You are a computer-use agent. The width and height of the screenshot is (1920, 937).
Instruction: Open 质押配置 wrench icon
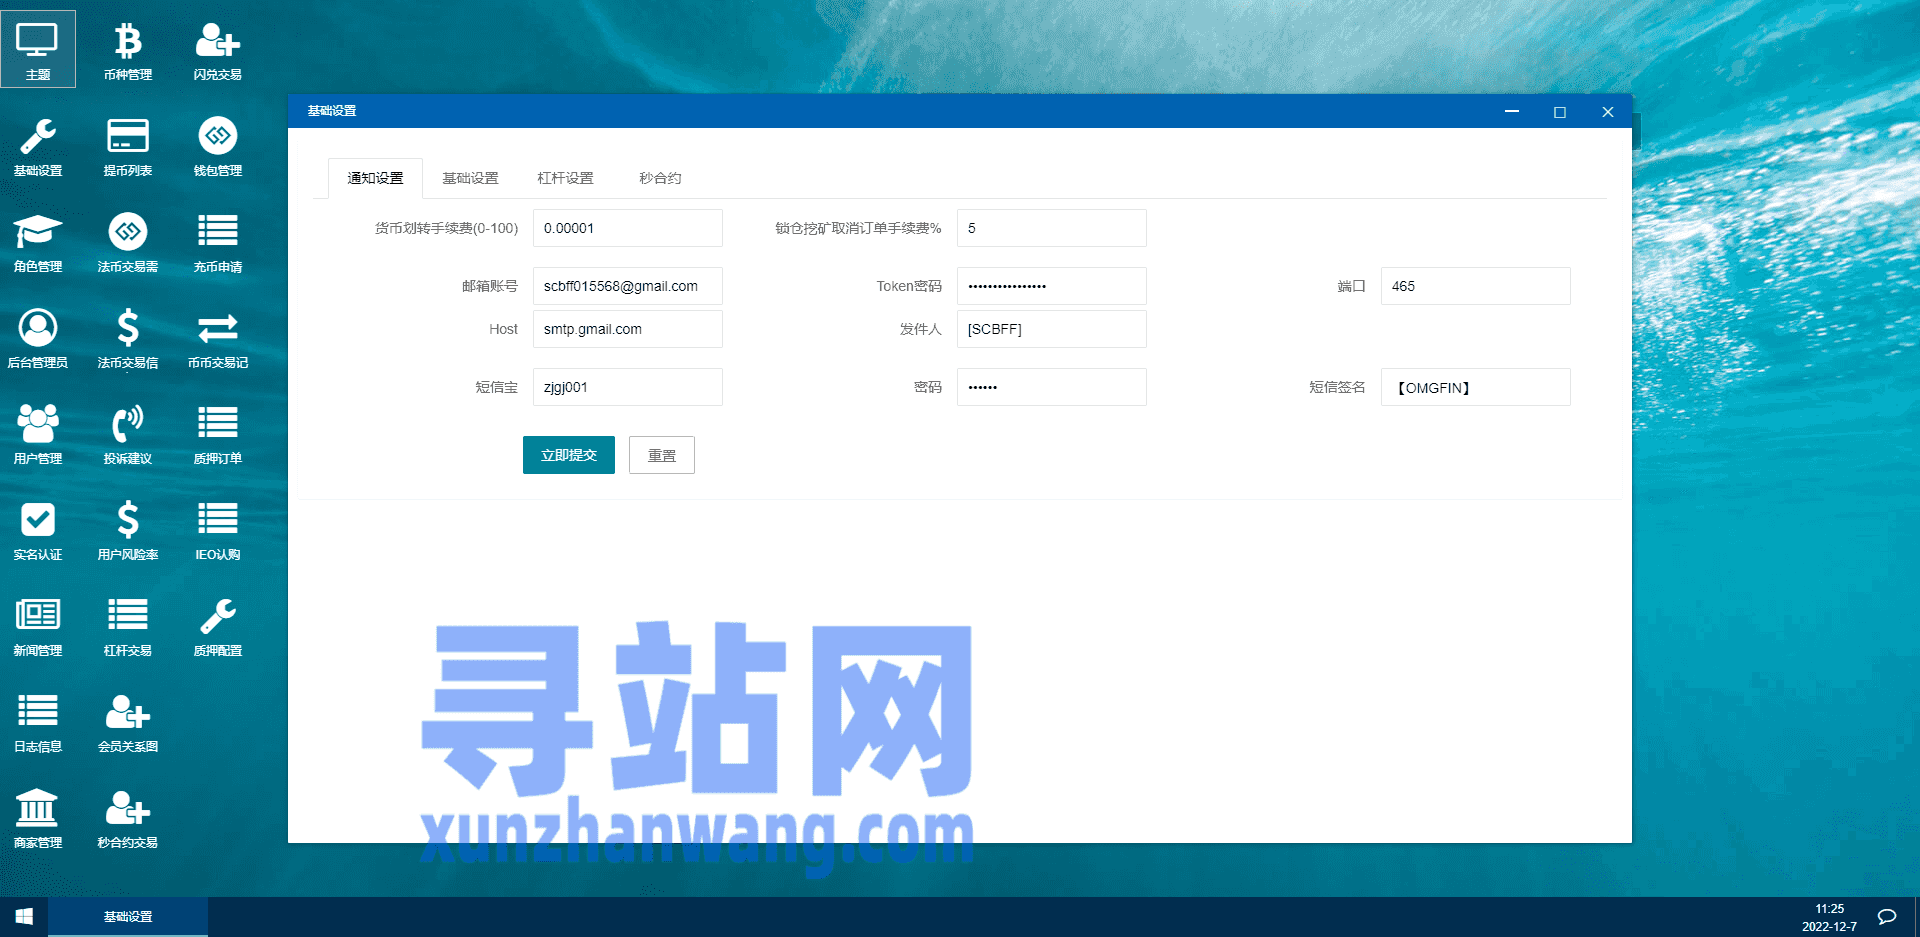point(218,625)
